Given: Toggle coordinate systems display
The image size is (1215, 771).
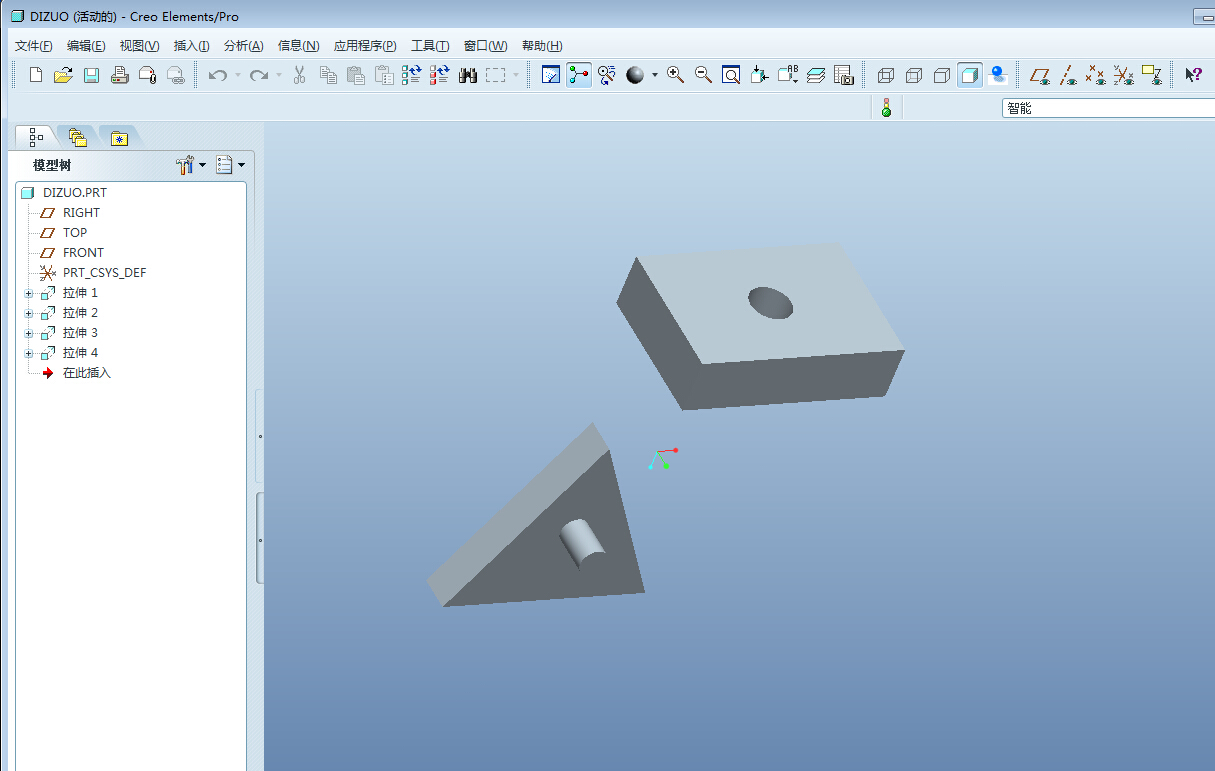Looking at the screenshot, I should [x=1124, y=75].
